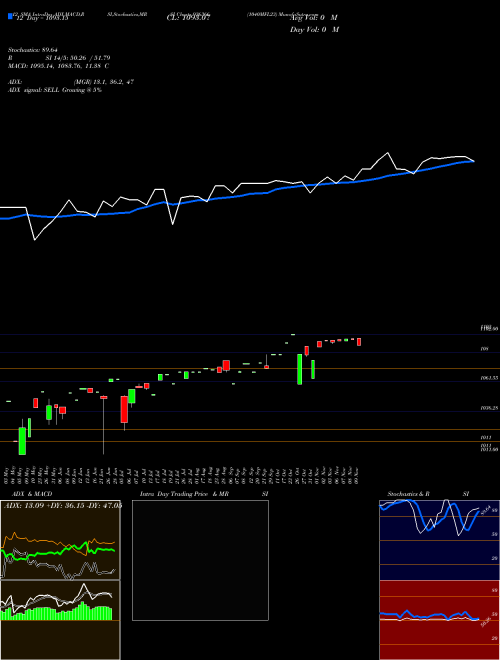Click the 1061.55 price axis label
This screenshot has height=660, width=500.
[489, 378]
